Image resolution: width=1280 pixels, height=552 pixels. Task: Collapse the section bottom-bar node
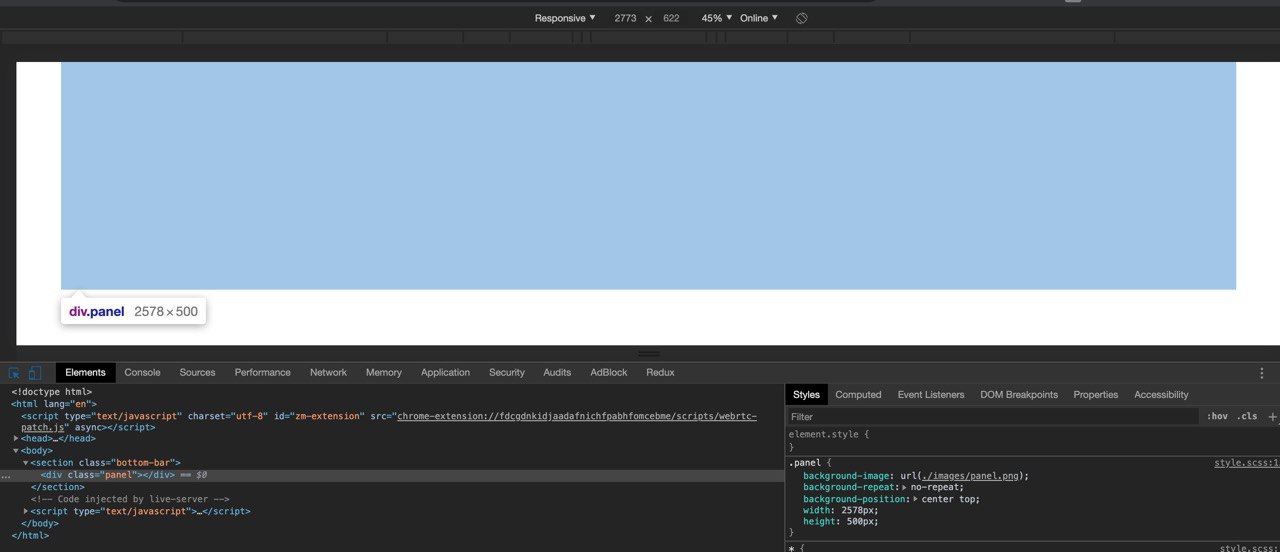click(26, 463)
